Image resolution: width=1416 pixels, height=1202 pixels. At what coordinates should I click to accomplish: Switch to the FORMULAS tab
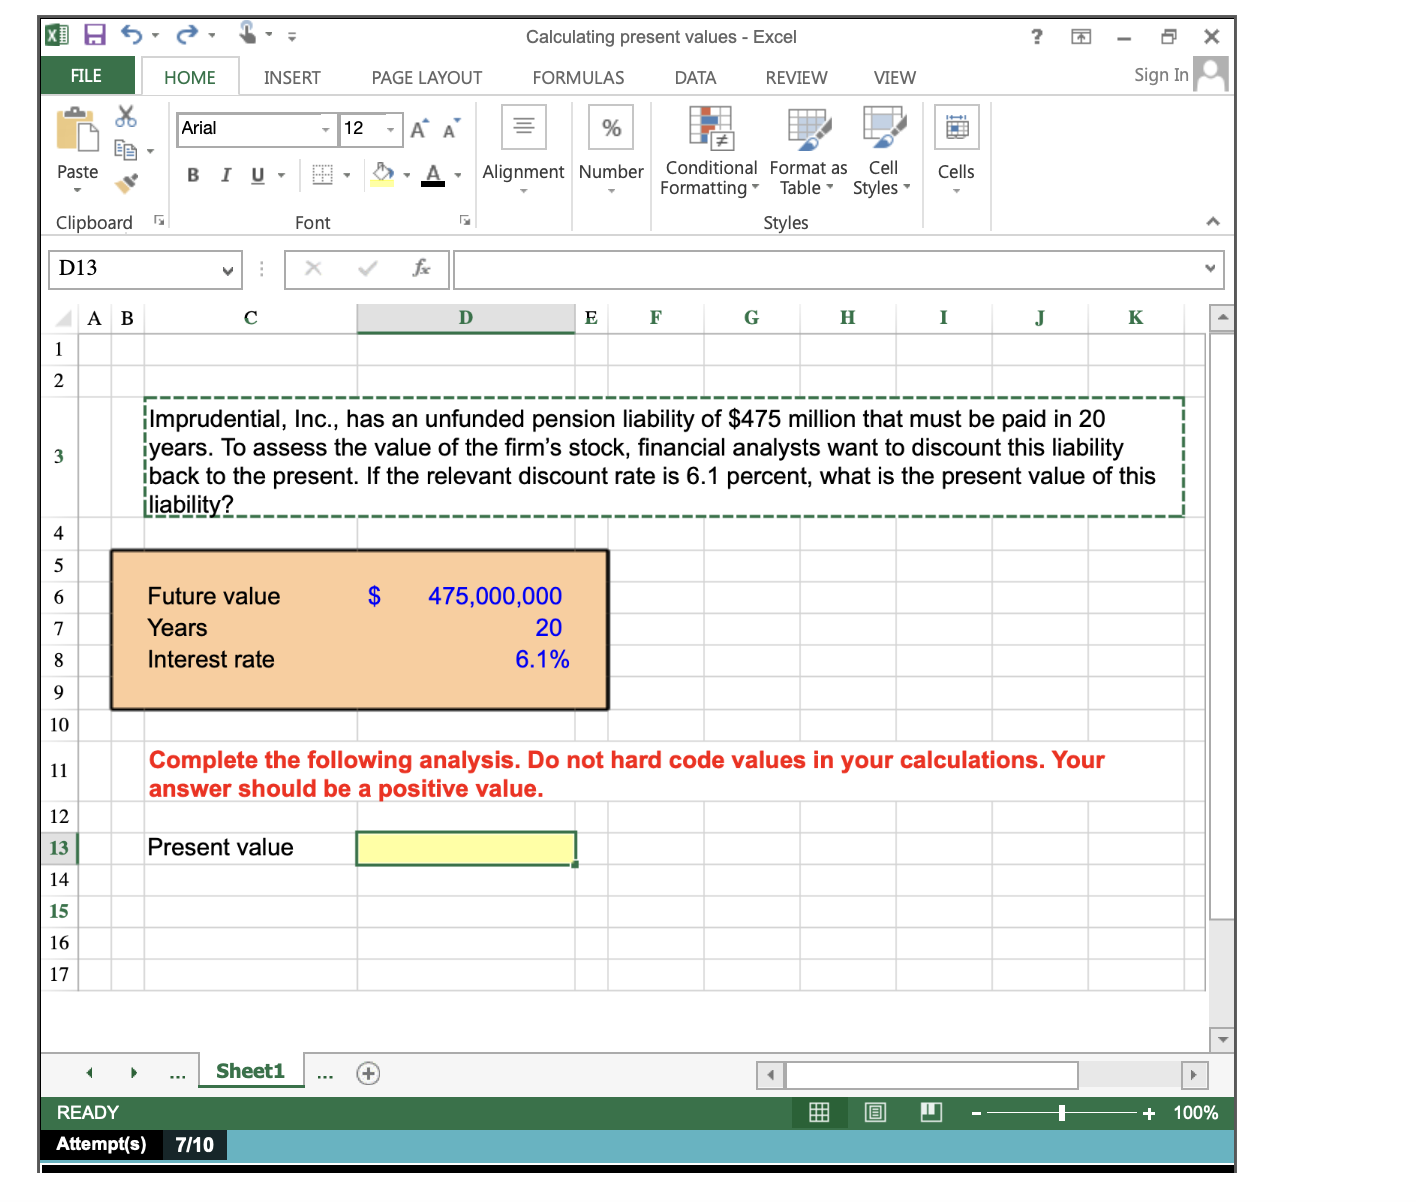pos(578,77)
